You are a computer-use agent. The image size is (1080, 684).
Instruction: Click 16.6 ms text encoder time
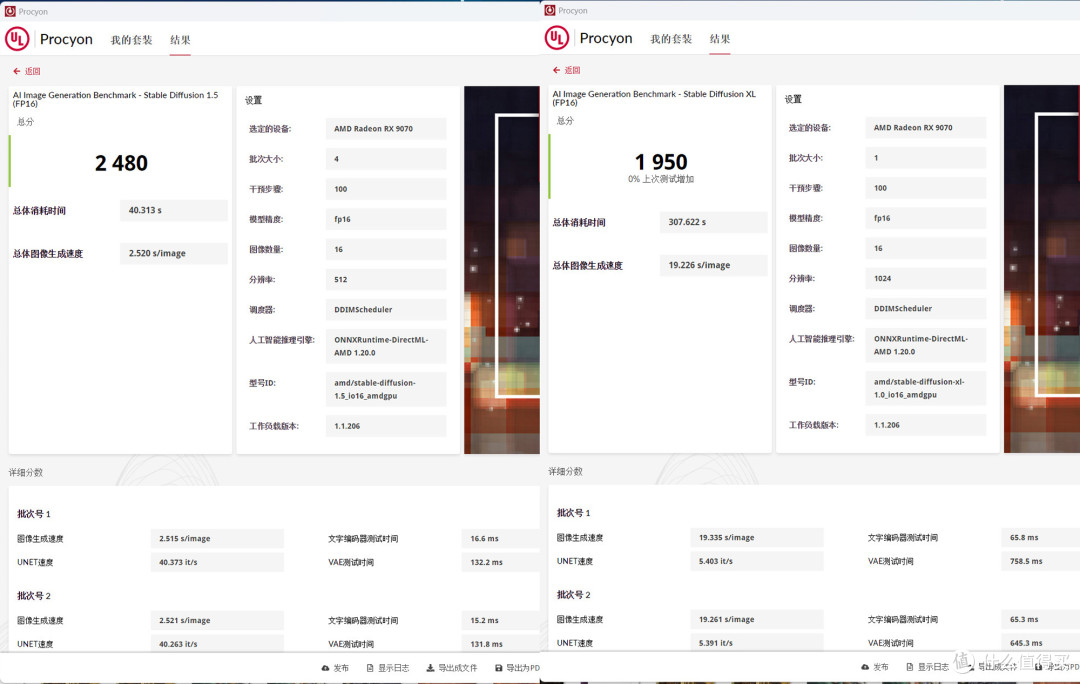click(x=500, y=539)
